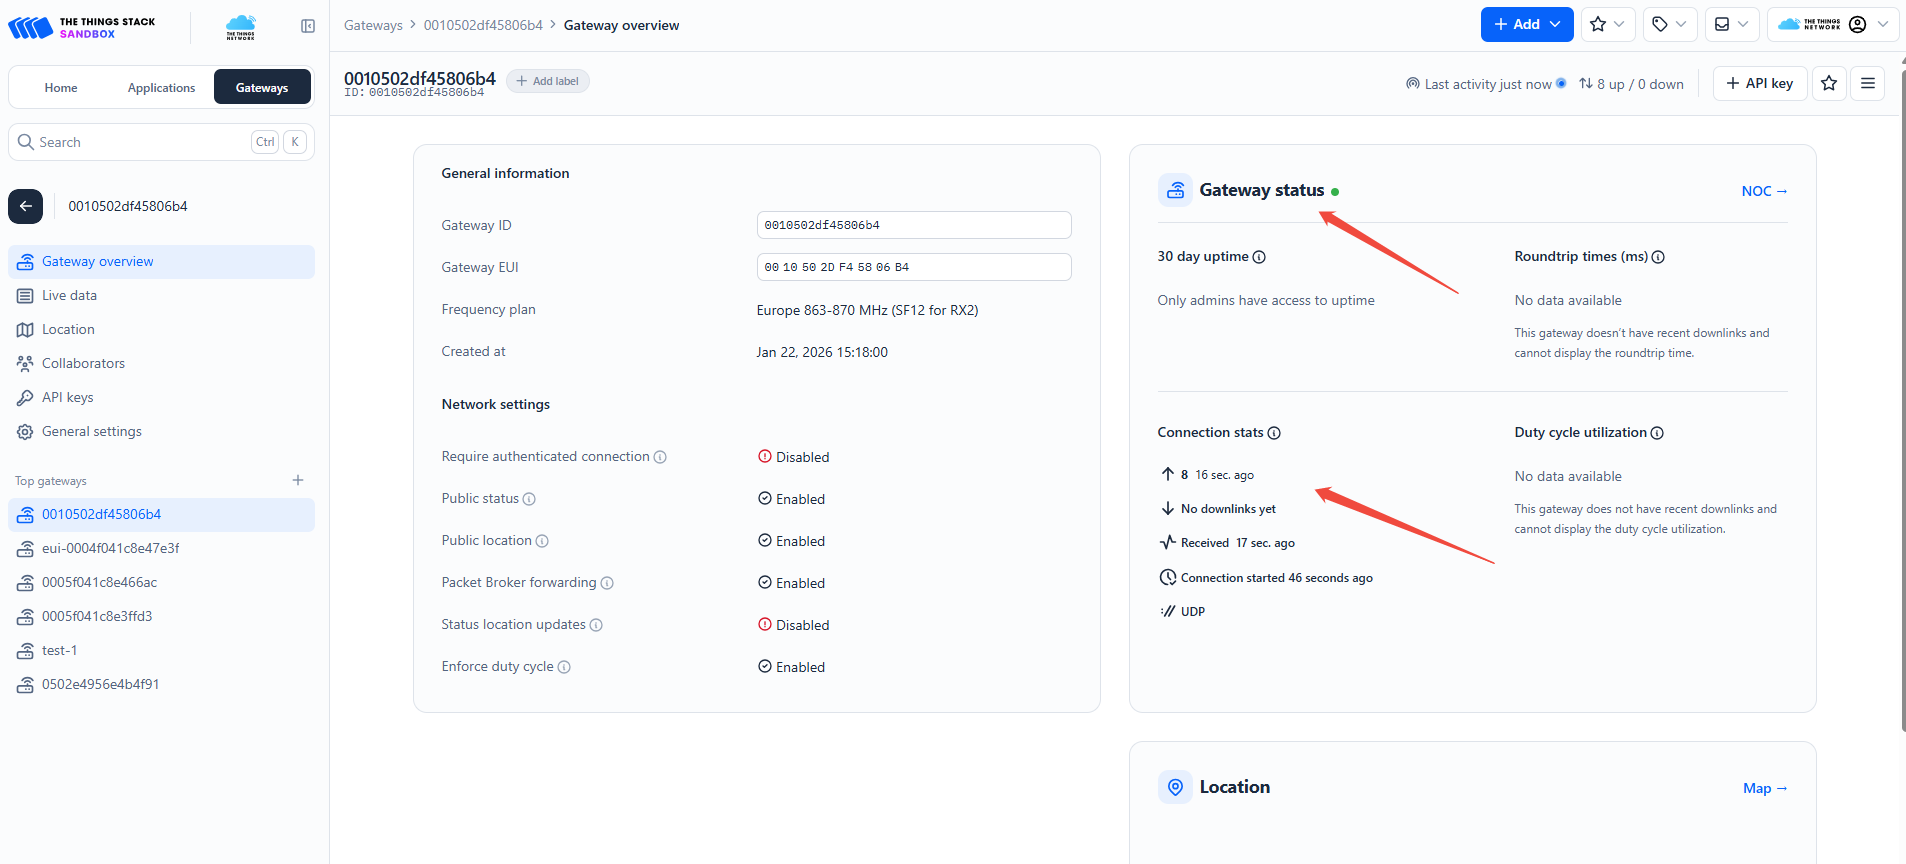
Task: Open the inbox notifications dropdown
Action: tap(1731, 24)
